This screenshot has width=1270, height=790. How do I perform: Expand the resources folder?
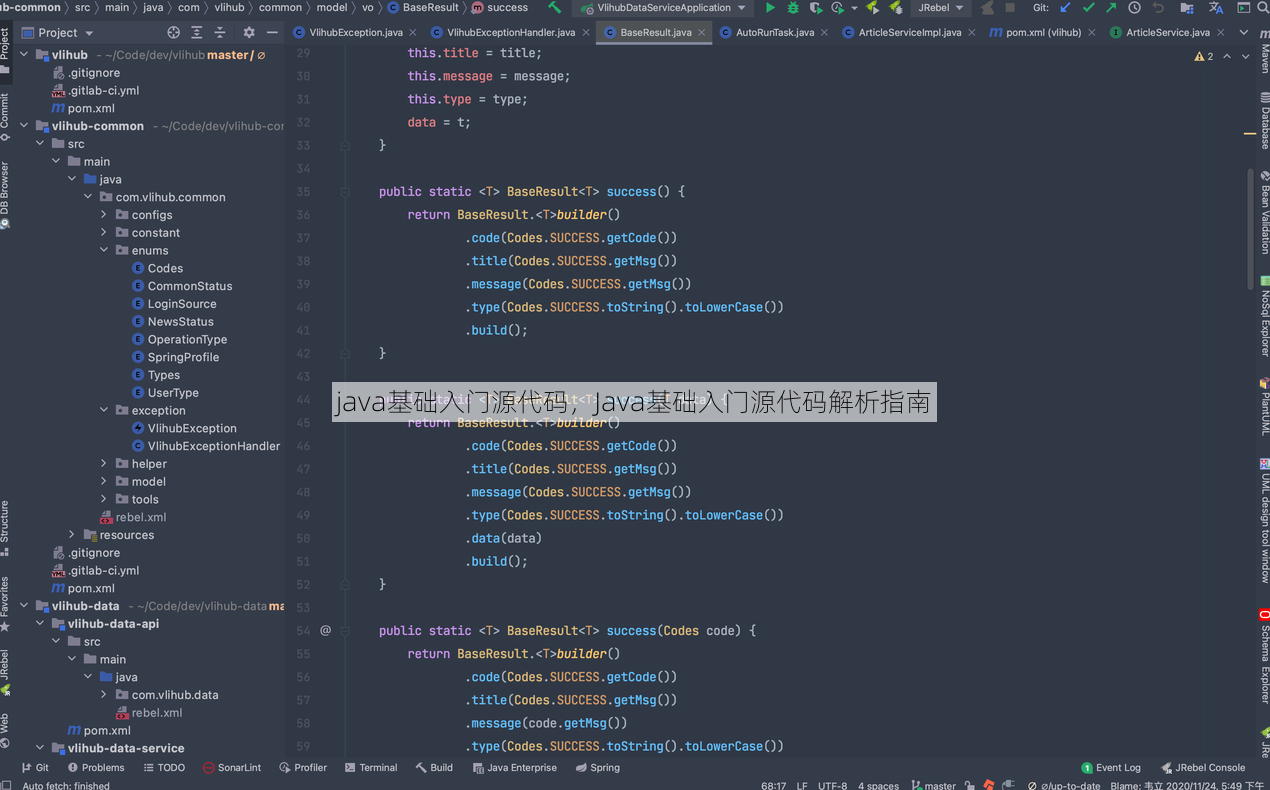pyautogui.click(x=72, y=535)
